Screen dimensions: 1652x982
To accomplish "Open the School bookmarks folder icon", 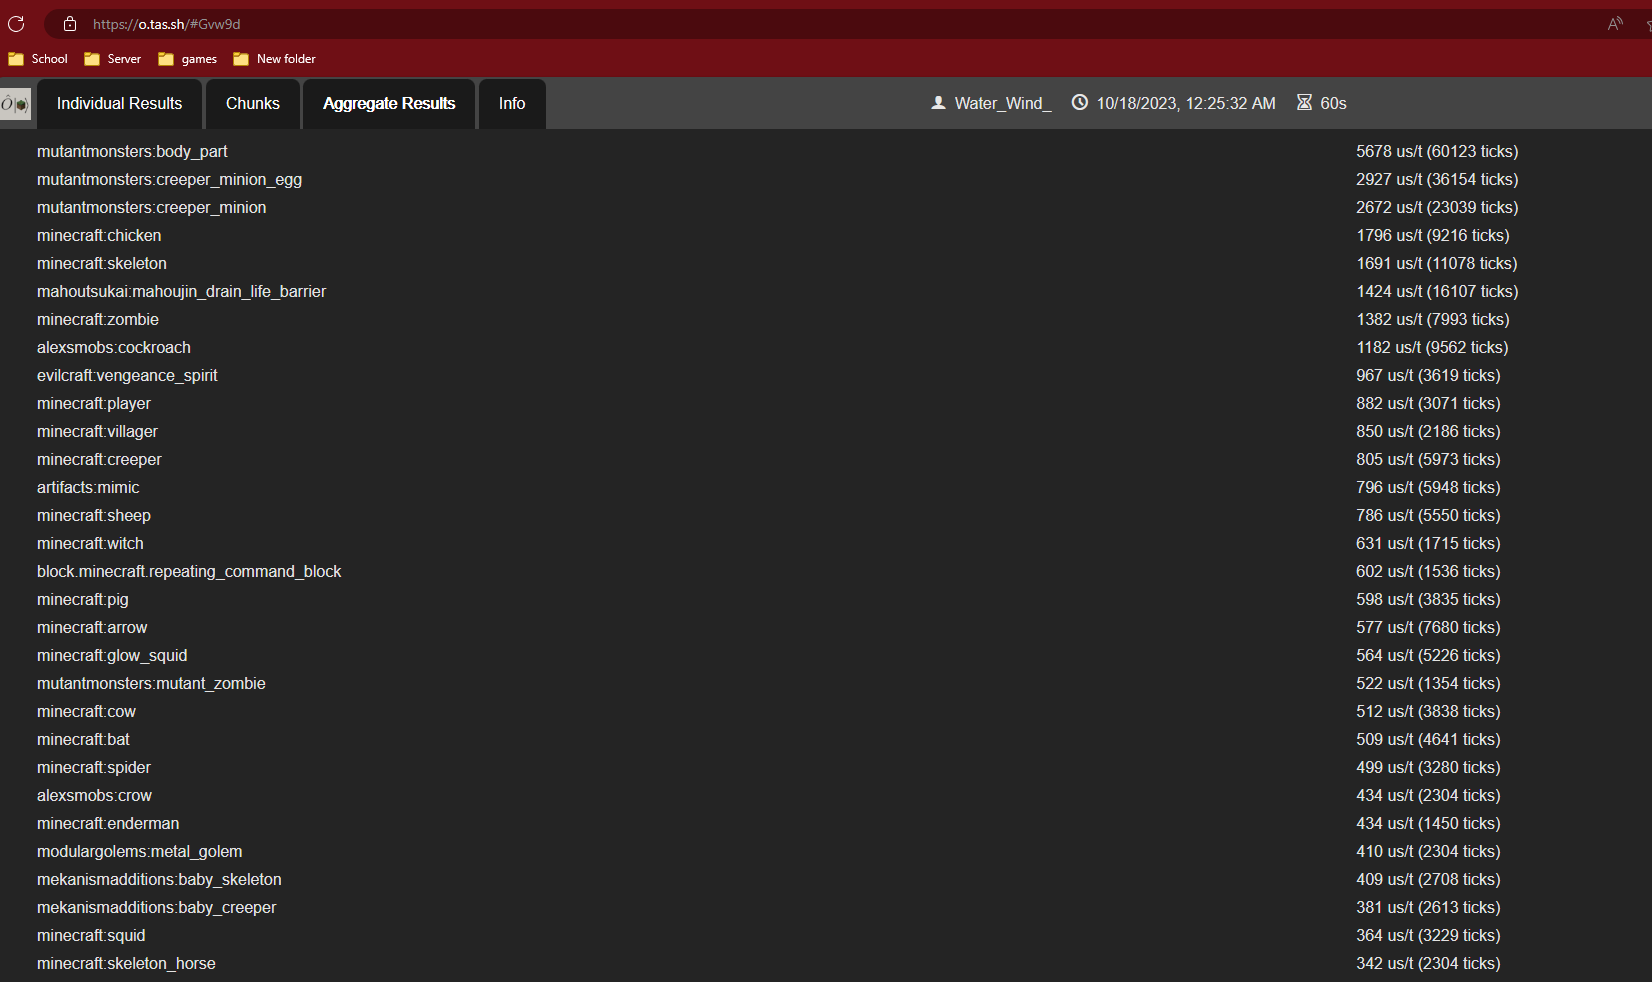I will click(15, 59).
